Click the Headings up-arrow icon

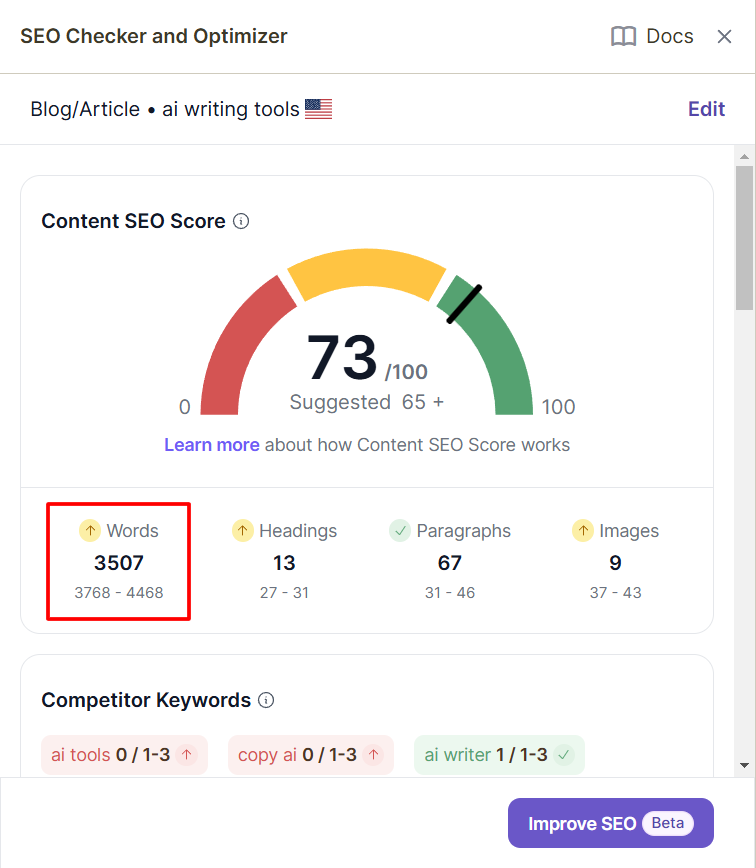(242, 531)
